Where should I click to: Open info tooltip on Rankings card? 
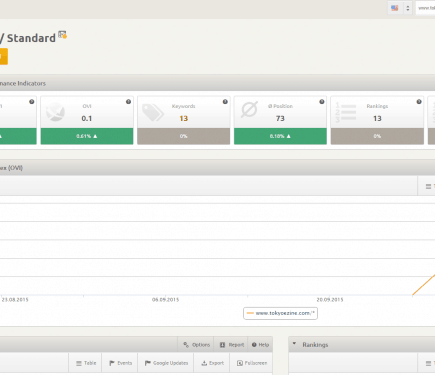coord(419,102)
